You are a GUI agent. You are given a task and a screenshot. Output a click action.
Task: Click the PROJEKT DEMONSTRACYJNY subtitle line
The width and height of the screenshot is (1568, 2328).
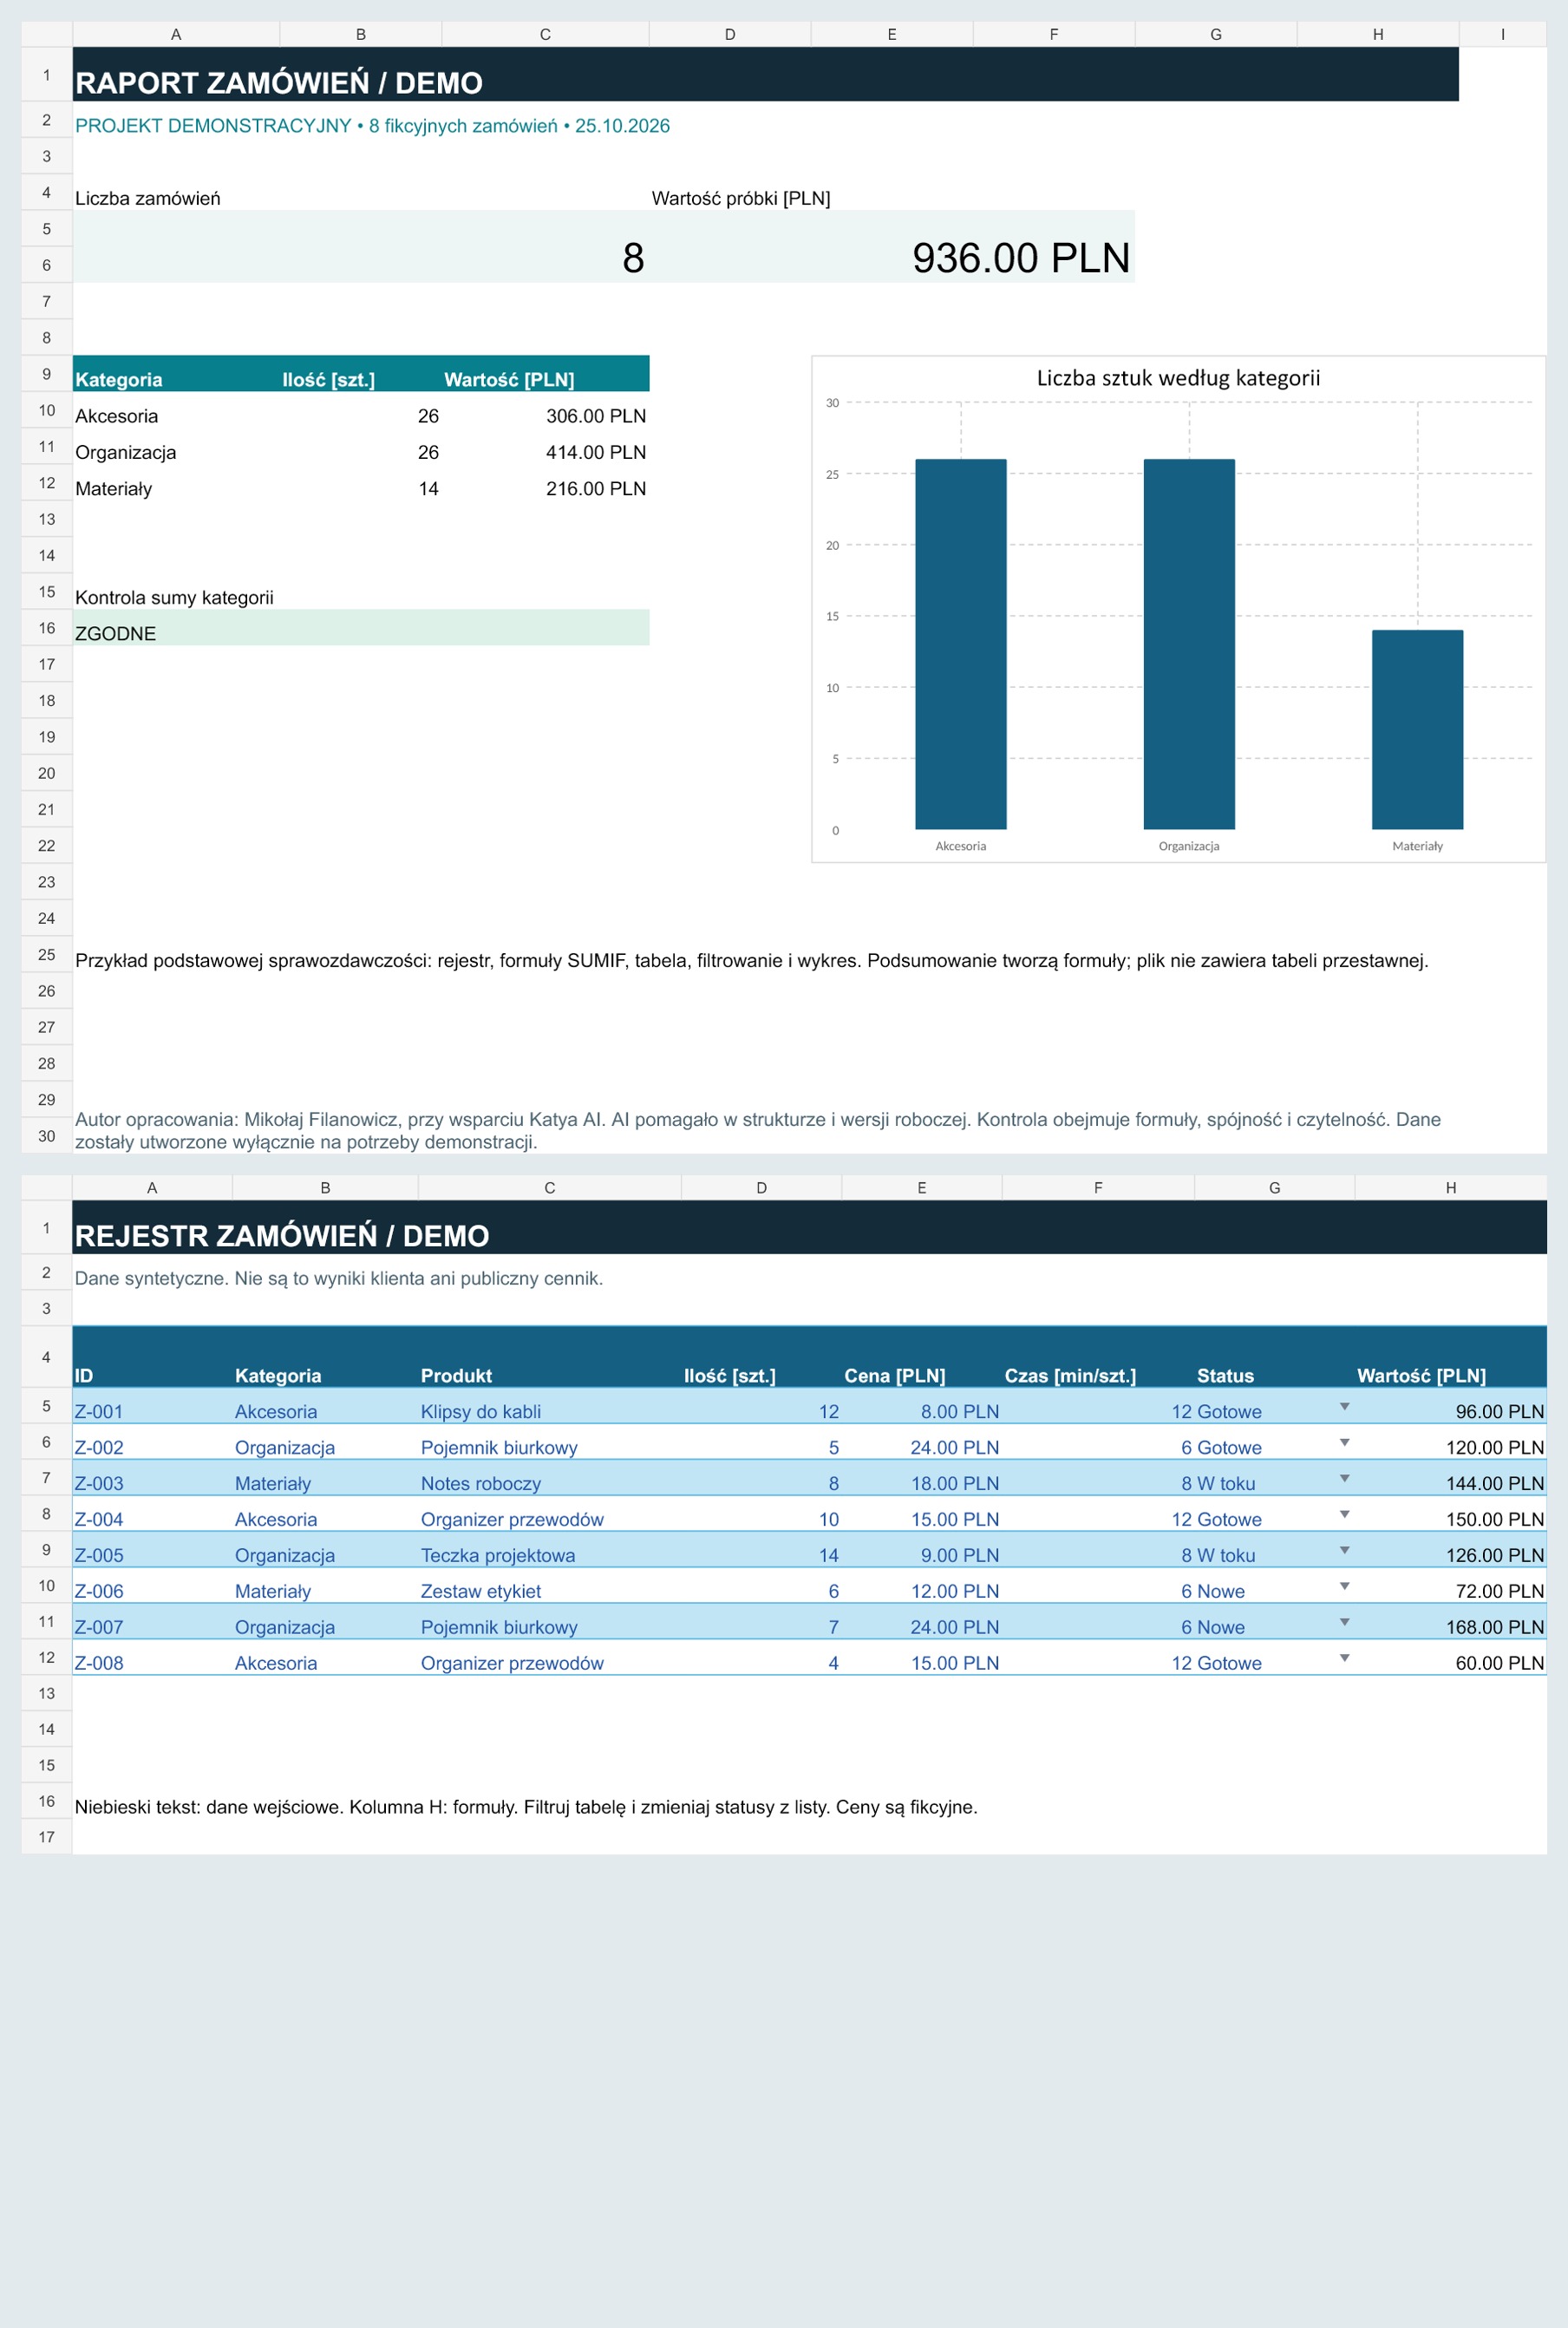372,126
